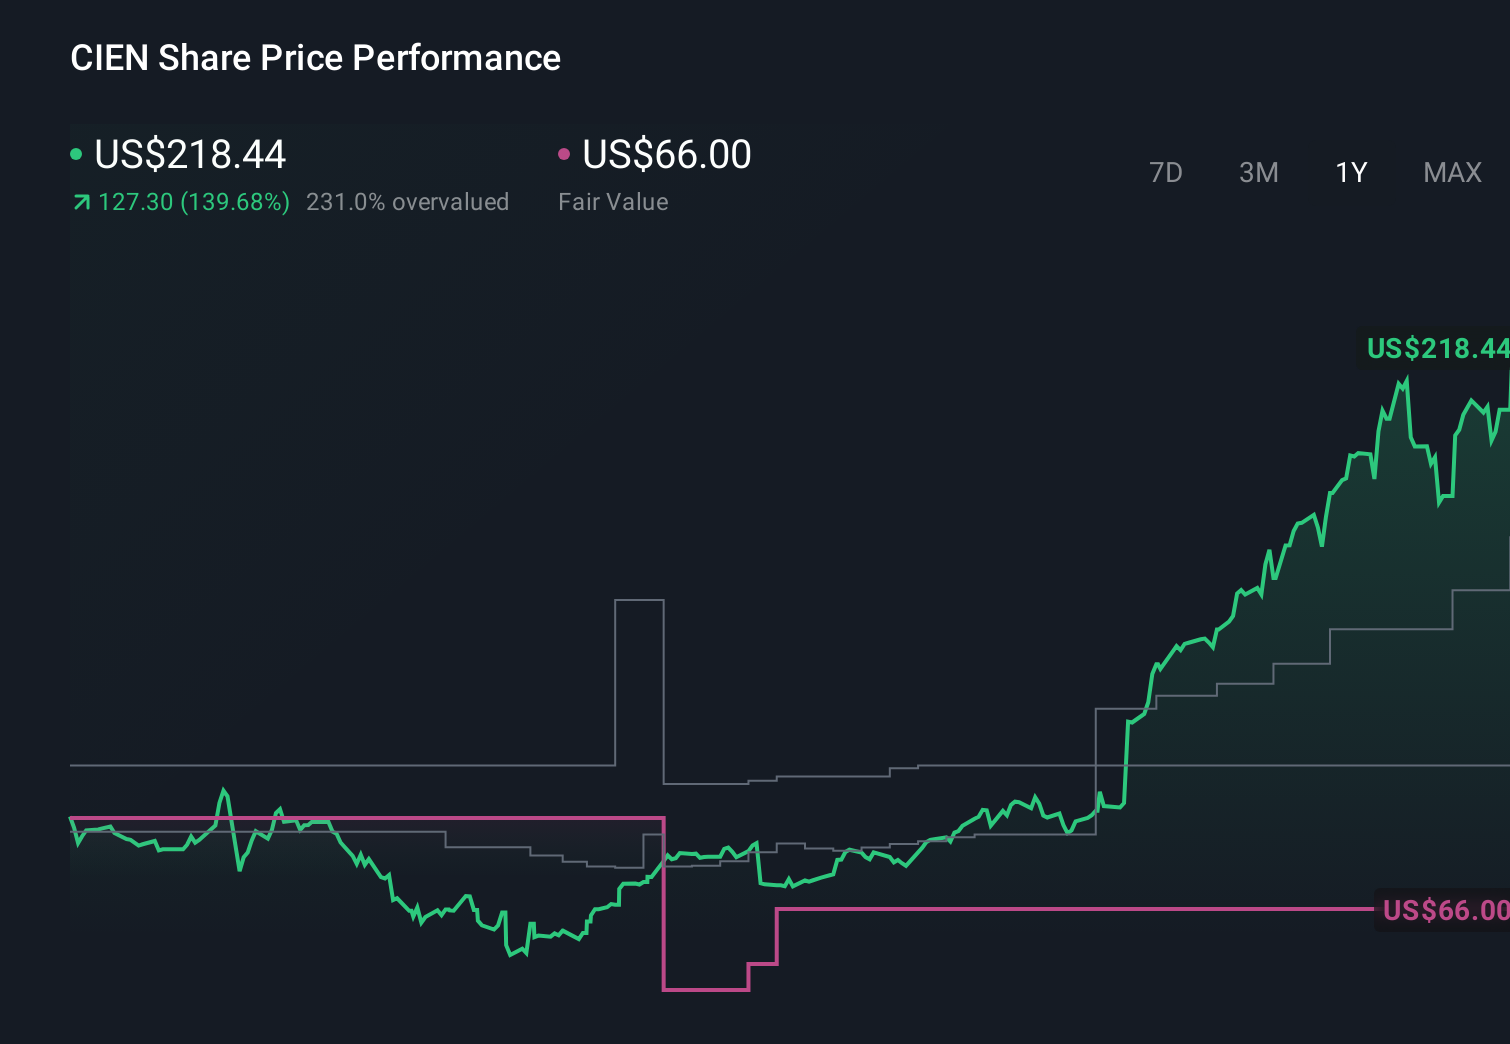This screenshot has width=1510, height=1044.
Task: Click the pink Fair Value legend dot
Action: coord(565,153)
